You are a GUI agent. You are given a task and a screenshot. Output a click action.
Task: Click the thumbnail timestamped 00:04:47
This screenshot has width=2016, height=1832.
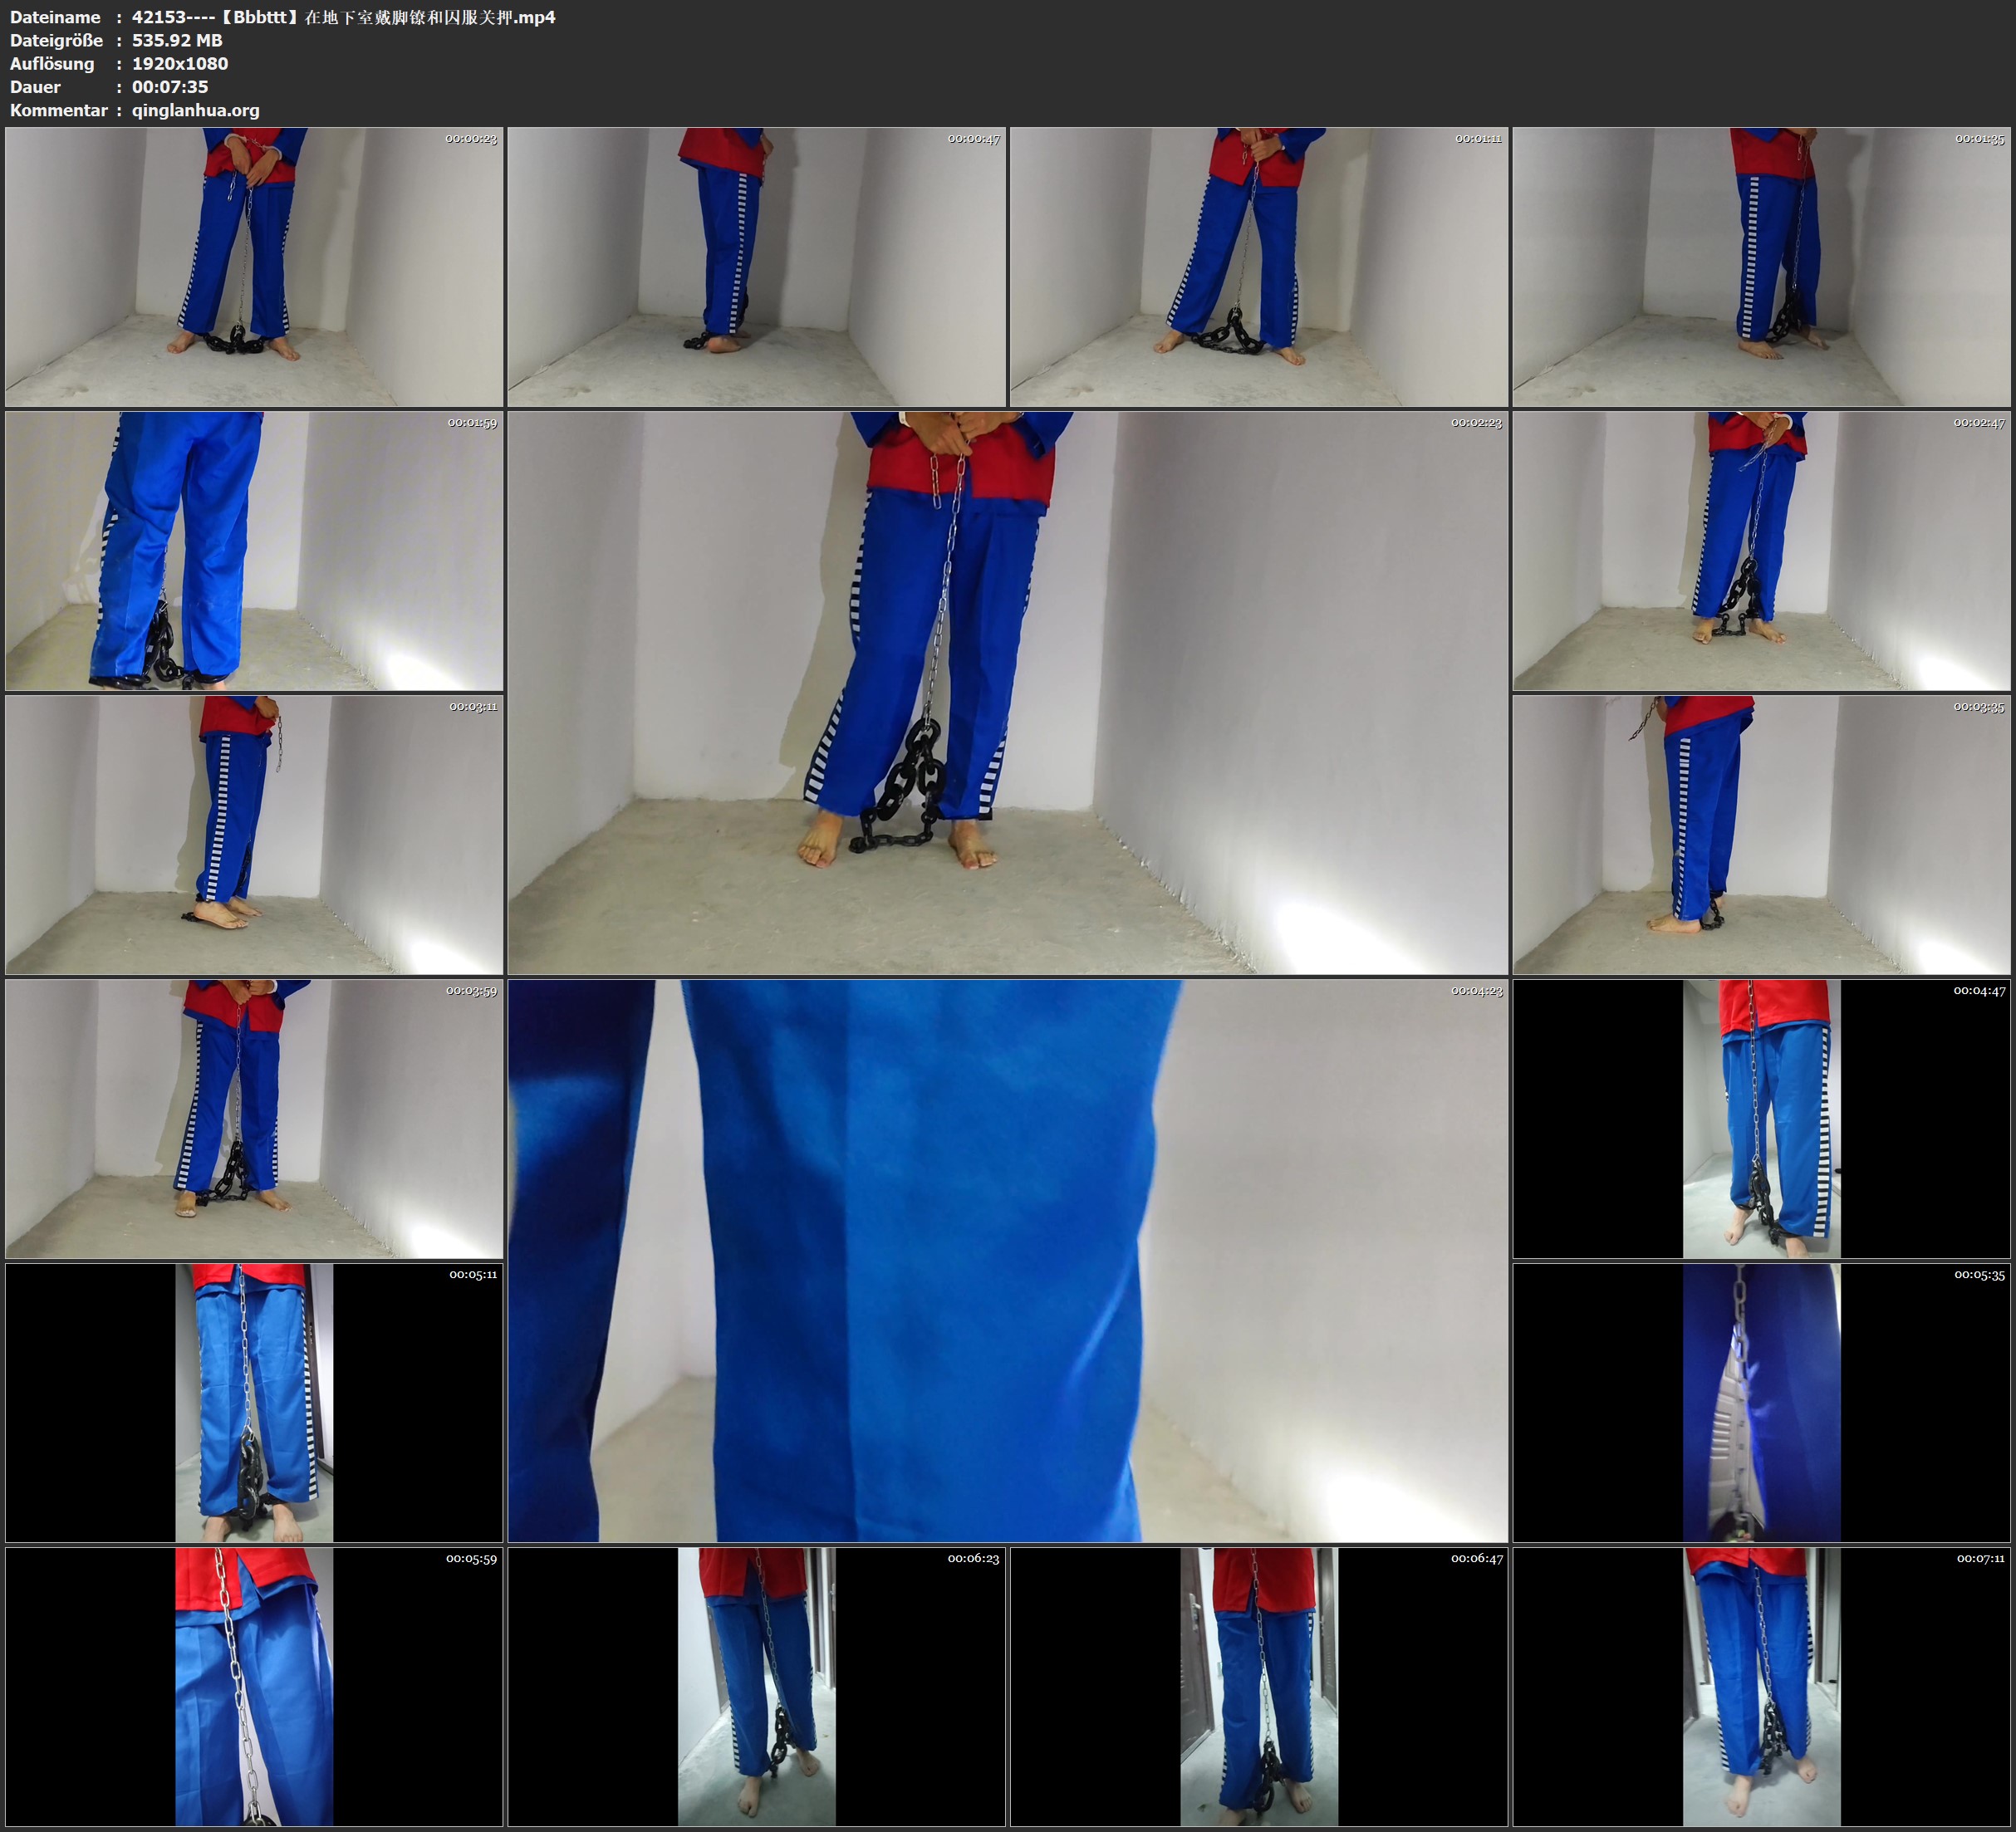coord(1761,1119)
